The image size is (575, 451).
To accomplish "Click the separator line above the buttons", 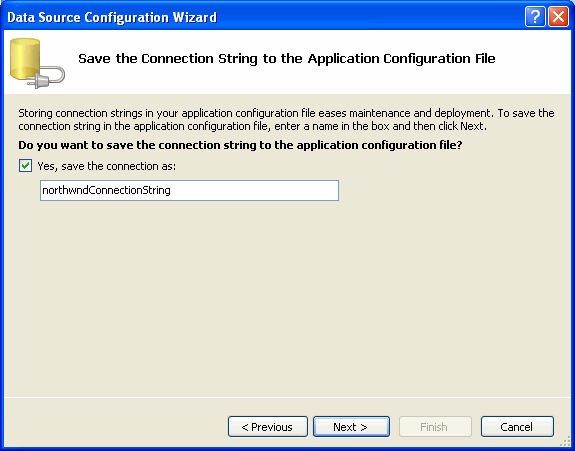I will [x=288, y=397].
